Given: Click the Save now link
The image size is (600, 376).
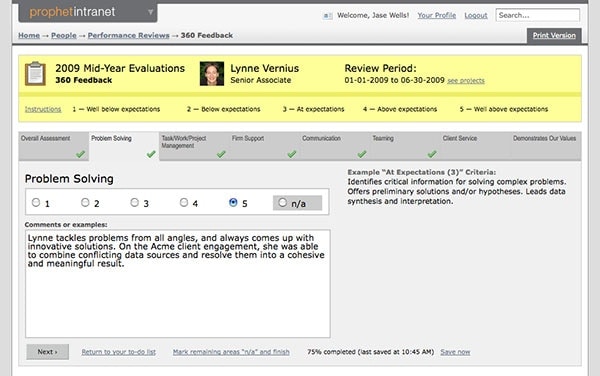Looking at the screenshot, I should coord(455,352).
